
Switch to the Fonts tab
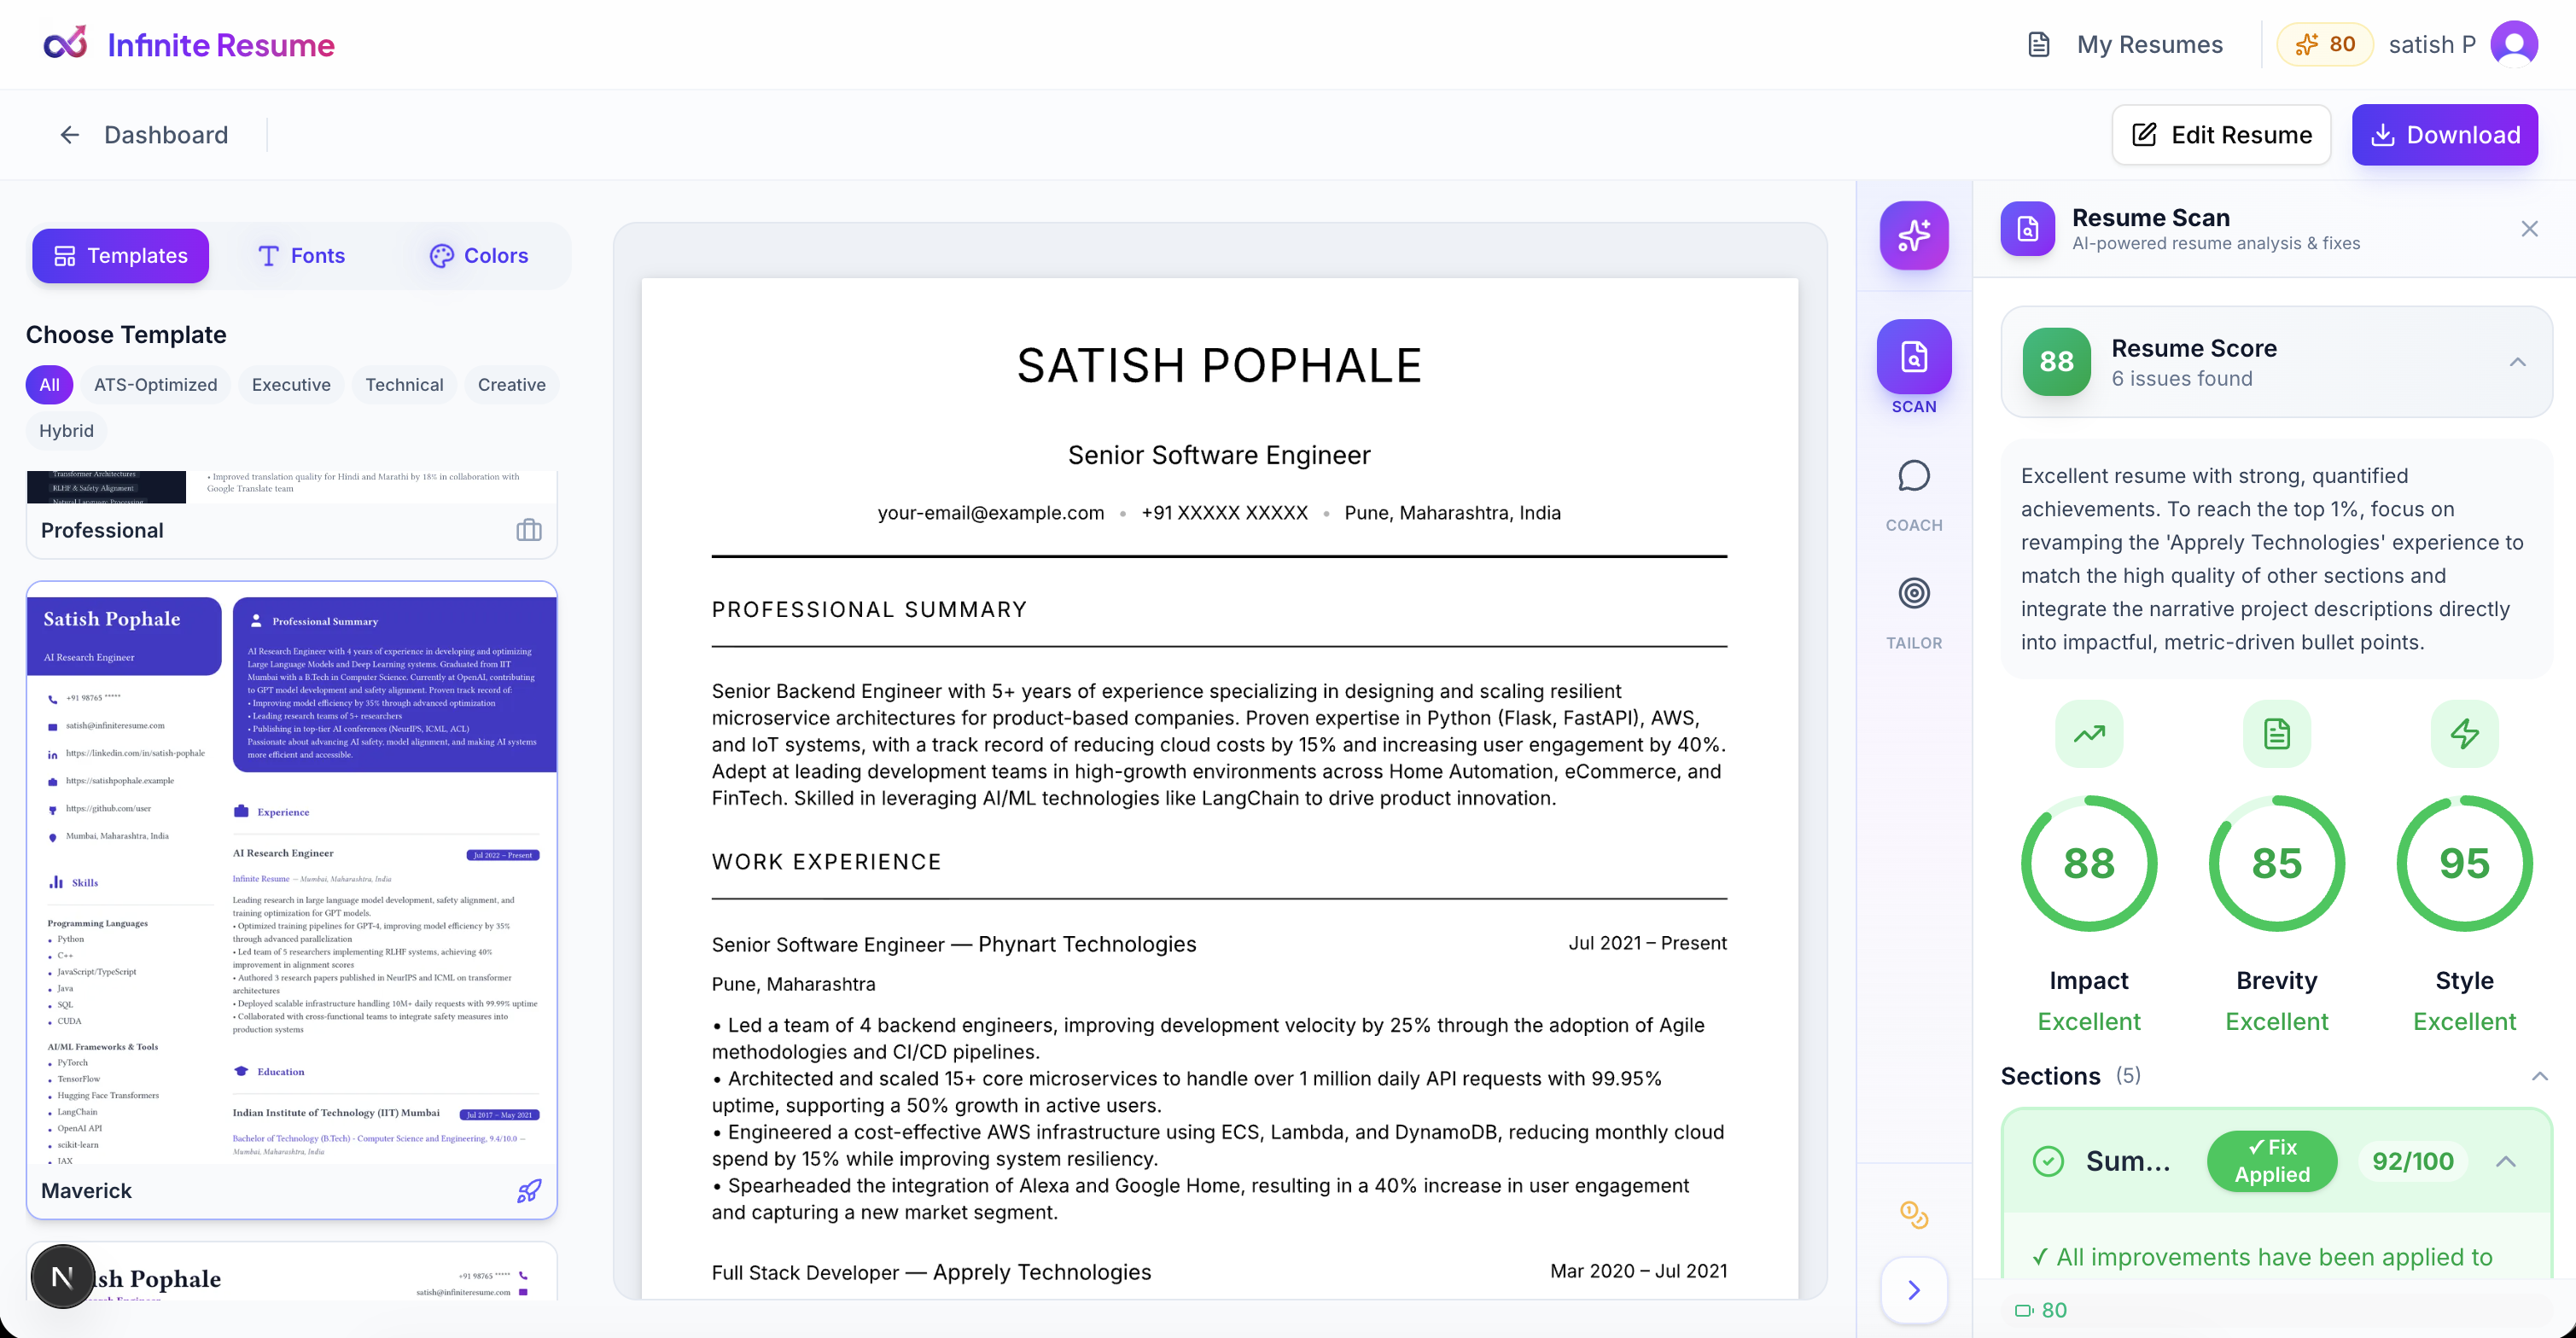[x=302, y=255]
